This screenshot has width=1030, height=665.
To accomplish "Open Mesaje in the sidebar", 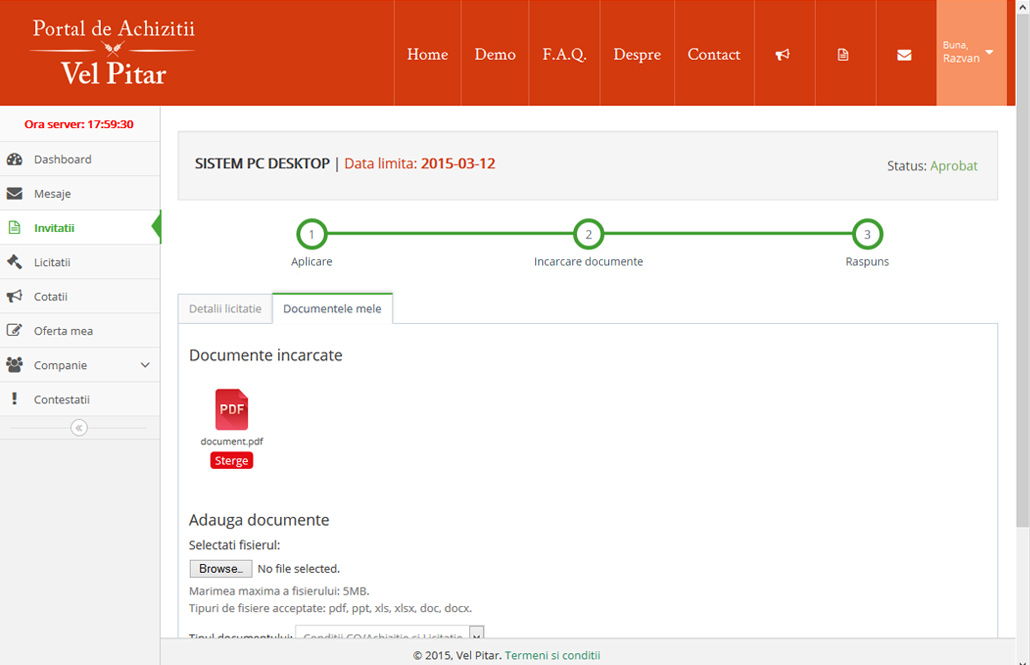I will point(80,193).
